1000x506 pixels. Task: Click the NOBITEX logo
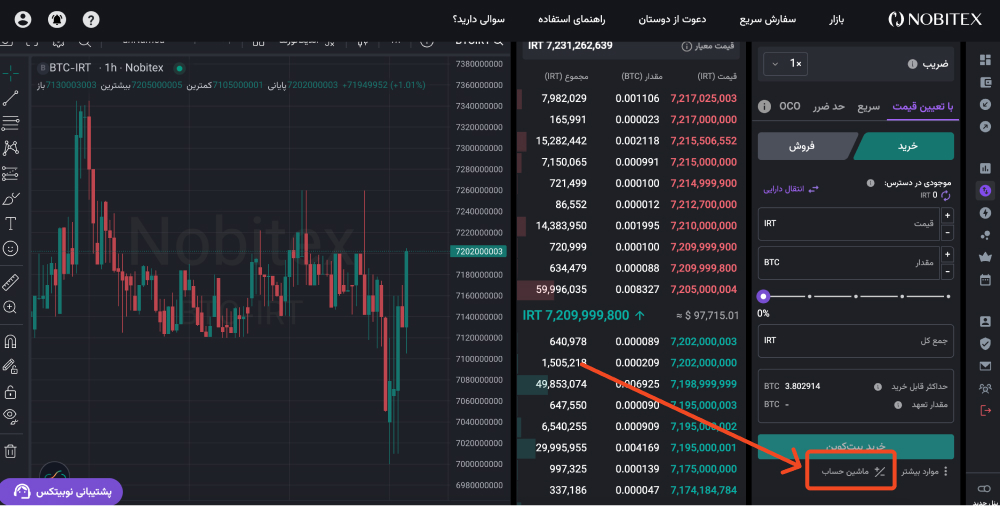click(x=935, y=20)
